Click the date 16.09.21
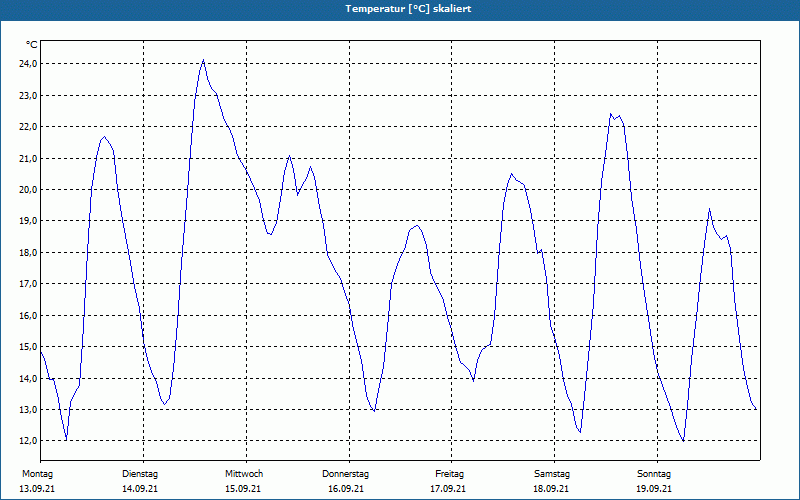This screenshot has width=800, height=500. pyautogui.click(x=346, y=489)
